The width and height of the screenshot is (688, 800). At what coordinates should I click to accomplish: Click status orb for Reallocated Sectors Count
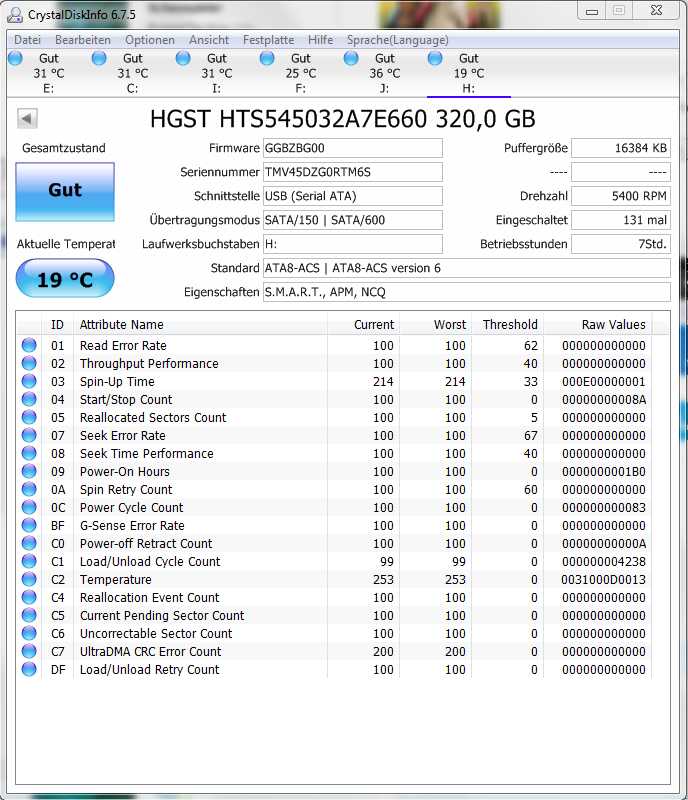[x=29, y=417]
